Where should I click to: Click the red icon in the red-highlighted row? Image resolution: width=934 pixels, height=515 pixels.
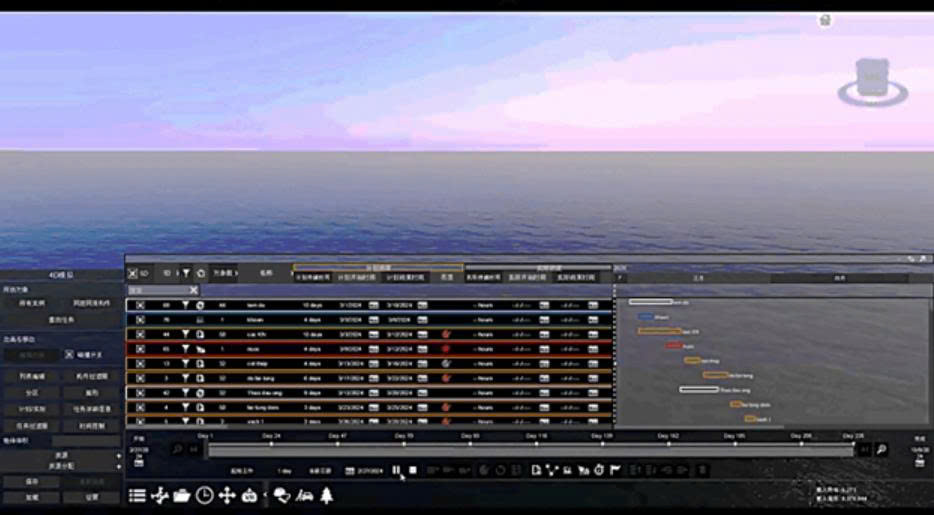(446, 348)
